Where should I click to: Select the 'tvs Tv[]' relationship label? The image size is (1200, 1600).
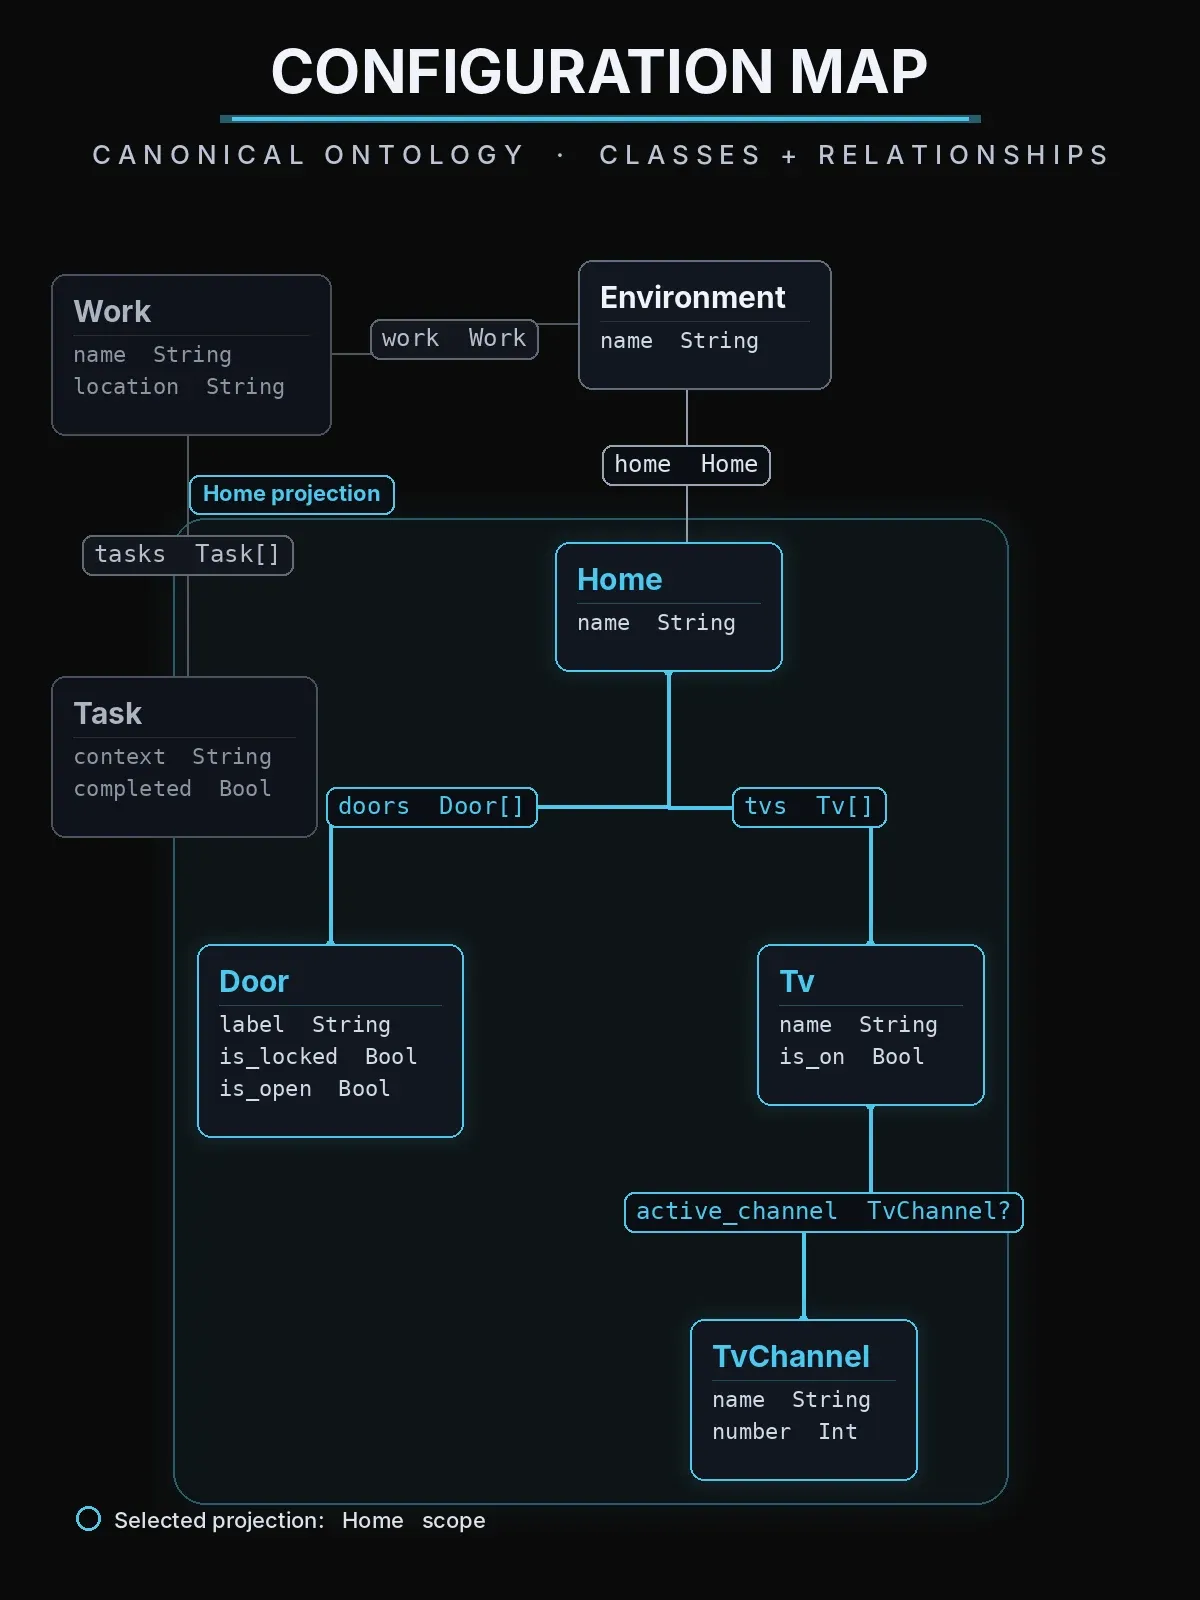tap(809, 807)
